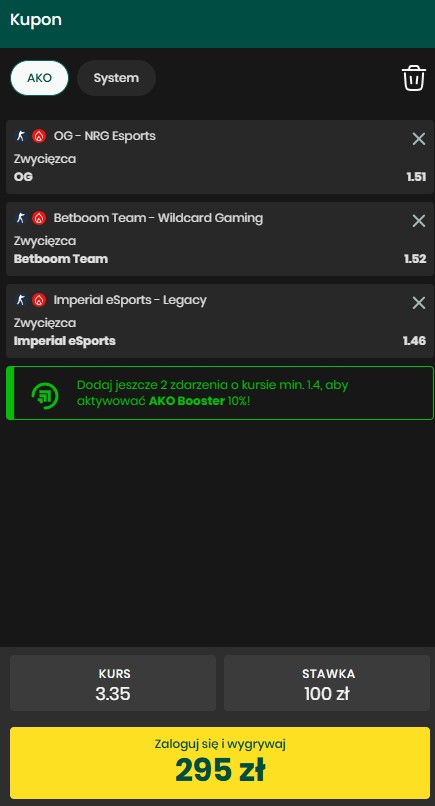Viewport: 435px width, 806px height.
Task: Open Imperial eSports - Legacy match title
Action: pos(130,300)
